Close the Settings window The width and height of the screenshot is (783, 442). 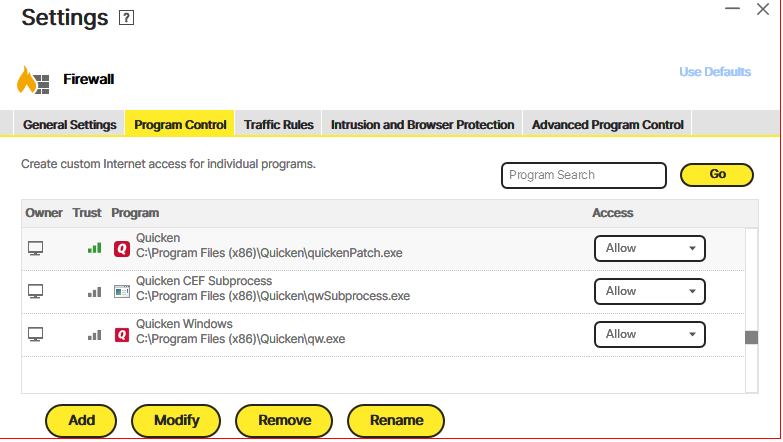pos(763,9)
